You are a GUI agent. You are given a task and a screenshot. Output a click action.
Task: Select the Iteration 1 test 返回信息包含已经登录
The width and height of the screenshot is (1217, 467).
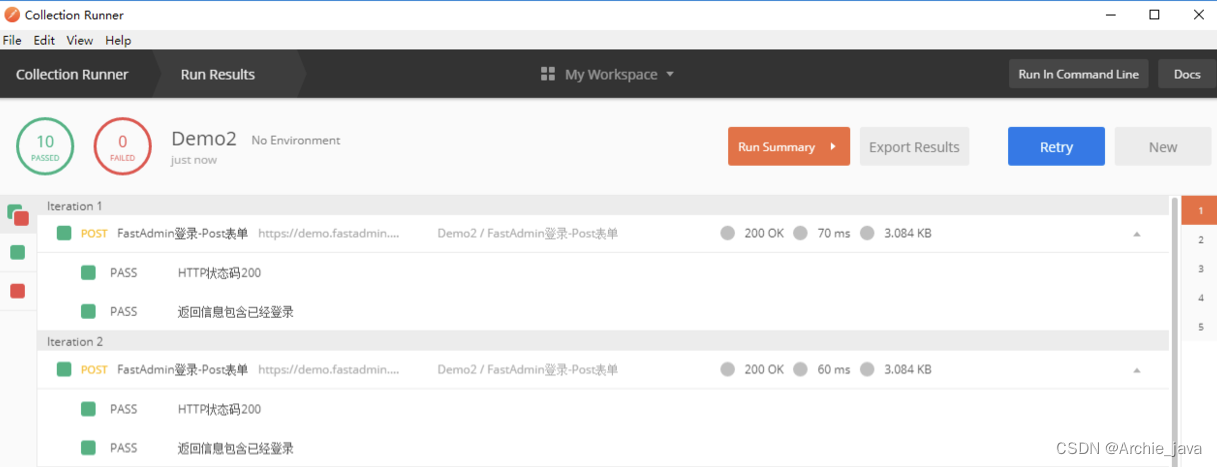[236, 312]
